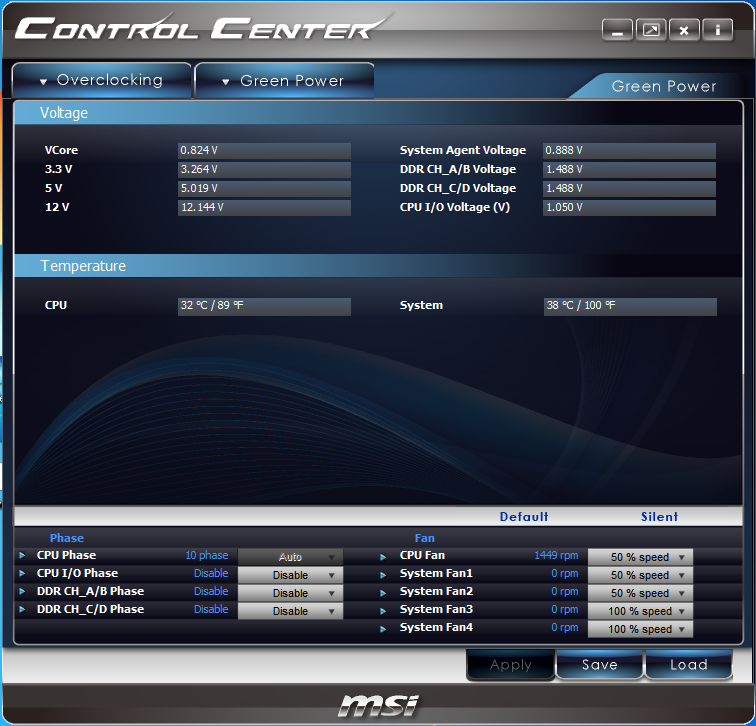756x726 pixels.
Task: Click the Phase section heading
Action: [67, 538]
